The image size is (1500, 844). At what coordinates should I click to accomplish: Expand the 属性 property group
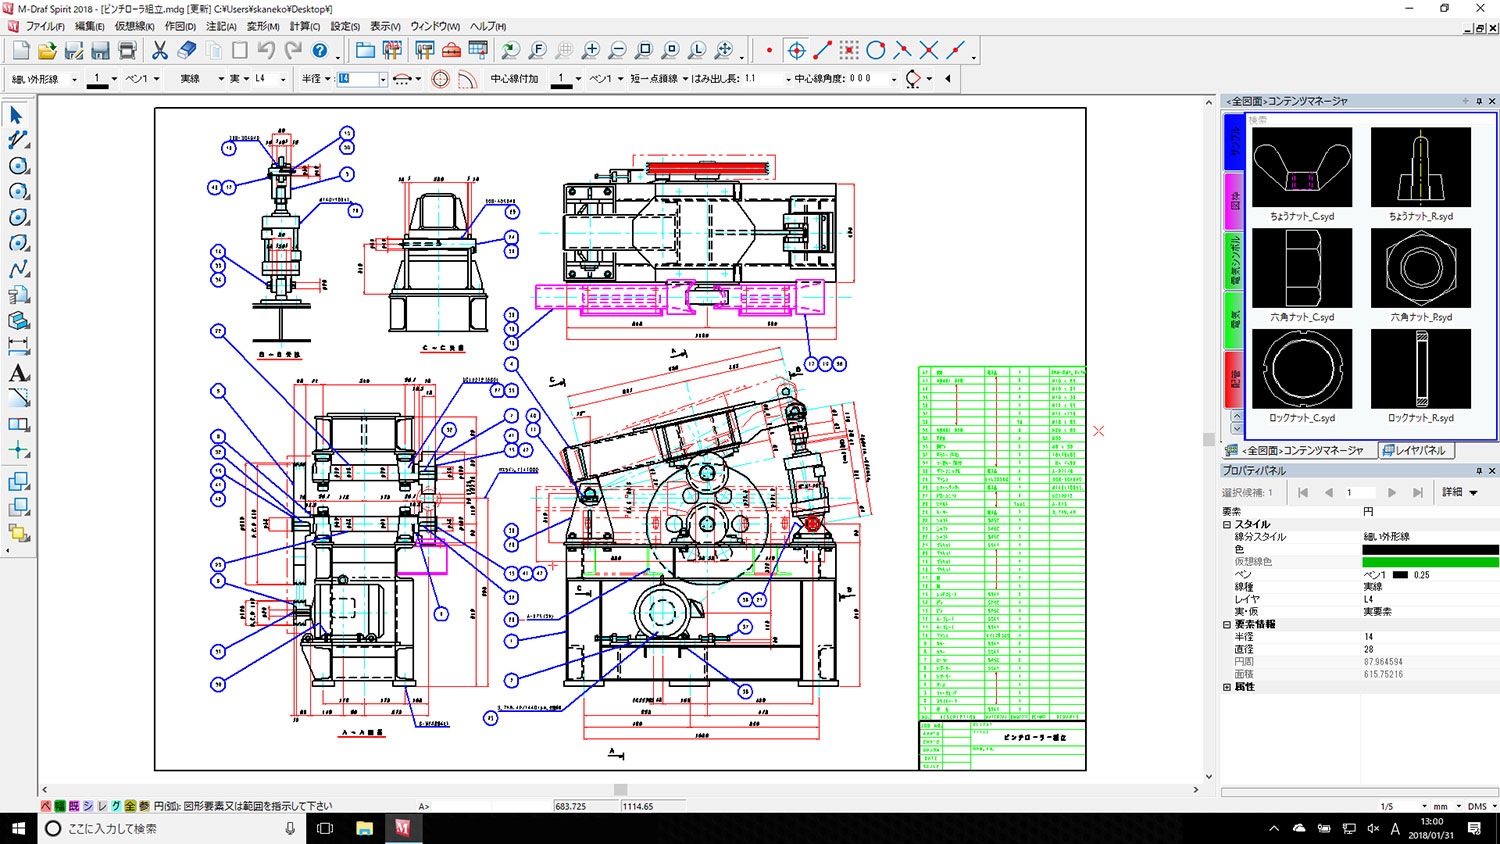coord(1227,687)
